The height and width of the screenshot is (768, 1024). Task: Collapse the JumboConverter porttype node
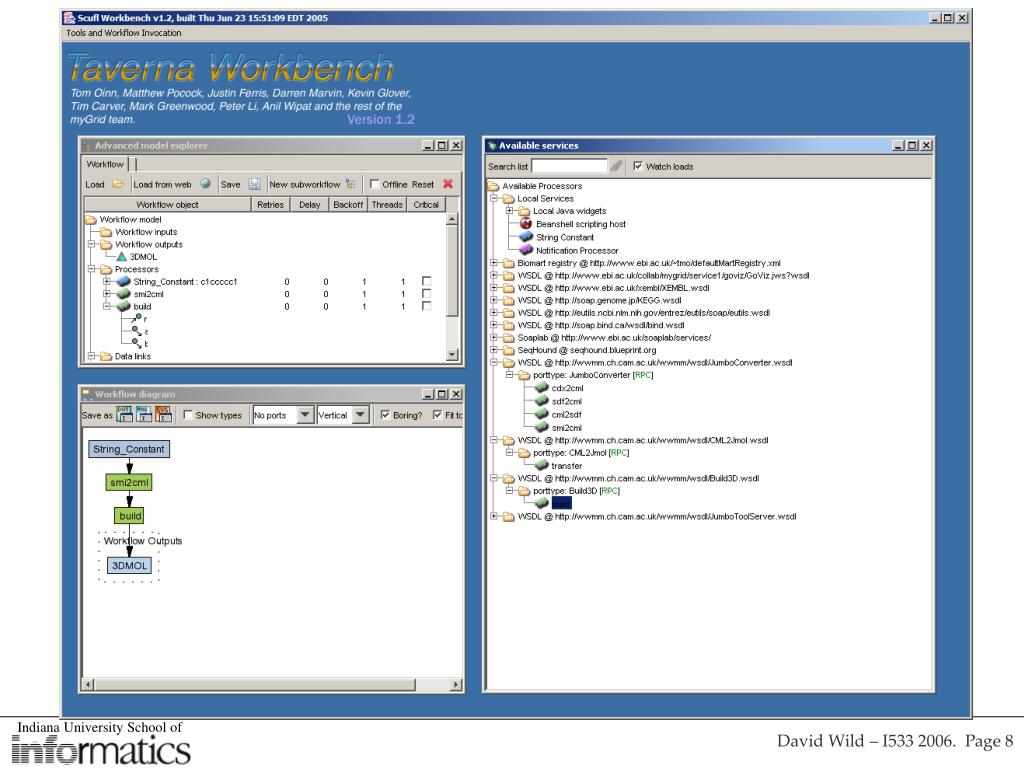(x=509, y=375)
